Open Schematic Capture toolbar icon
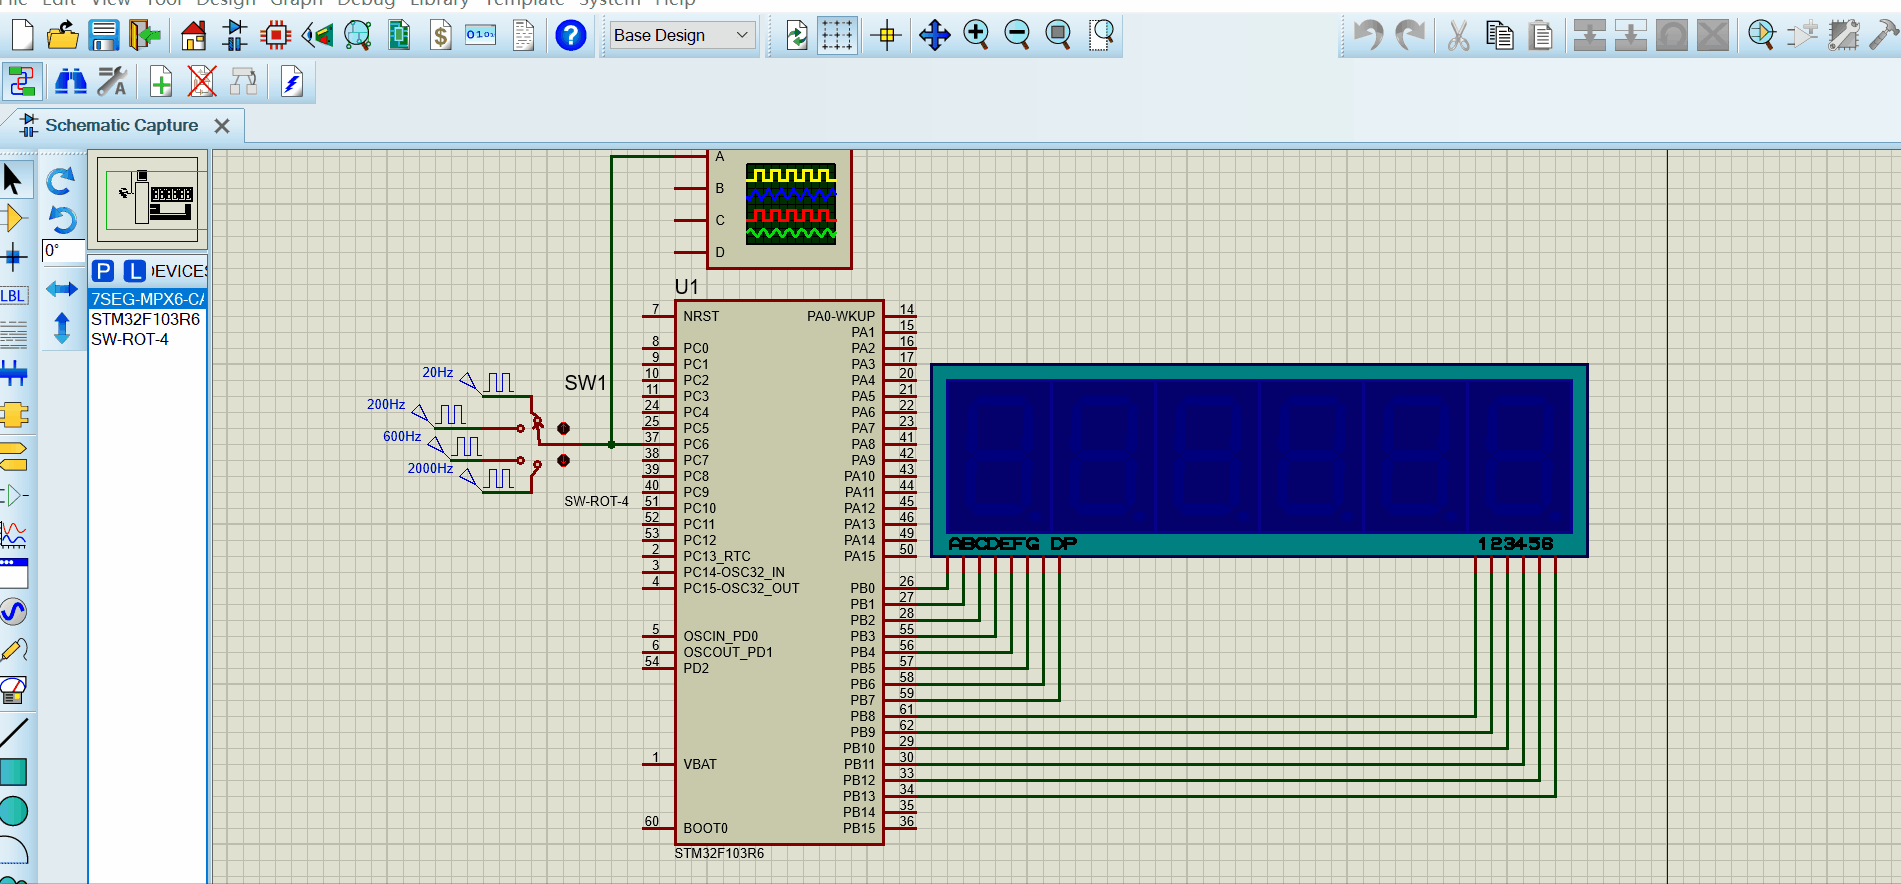Image resolution: width=1901 pixels, height=884 pixels. pos(235,35)
